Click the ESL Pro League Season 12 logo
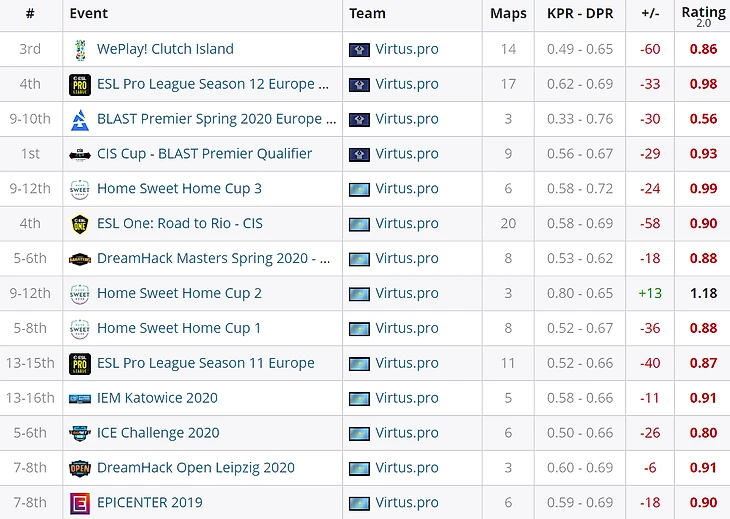 (80, 84)
